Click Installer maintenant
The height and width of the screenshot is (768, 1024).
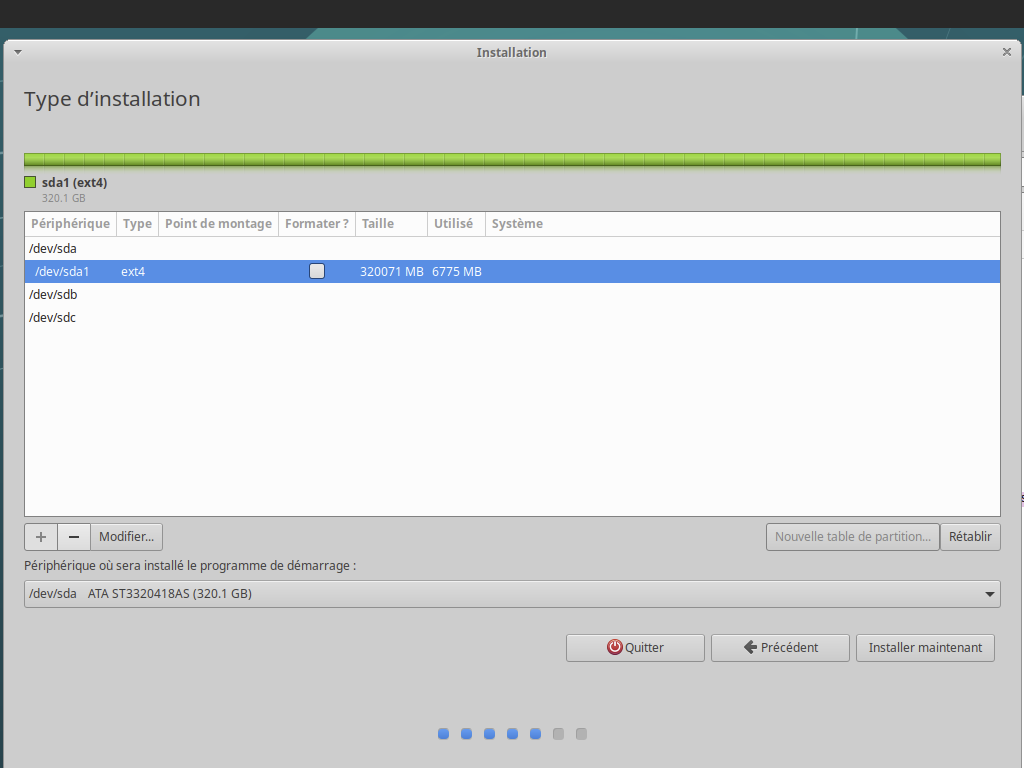point(925,648)
